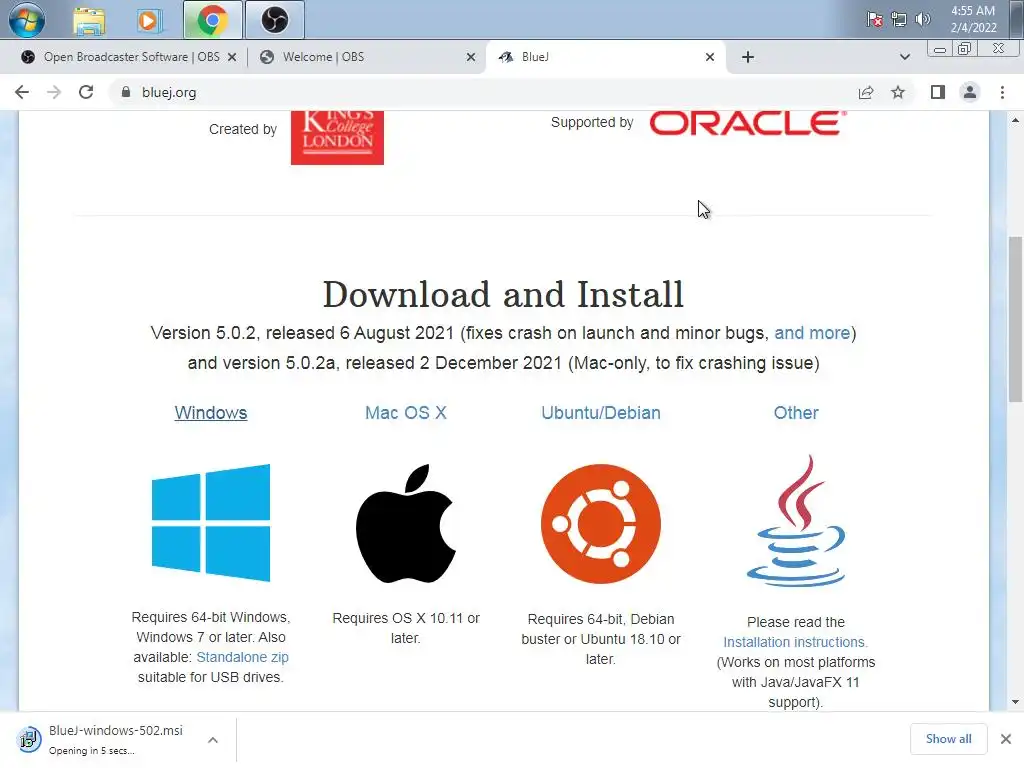Bookmark this page with star
The image size is (1024, 768).
(898, 92)
